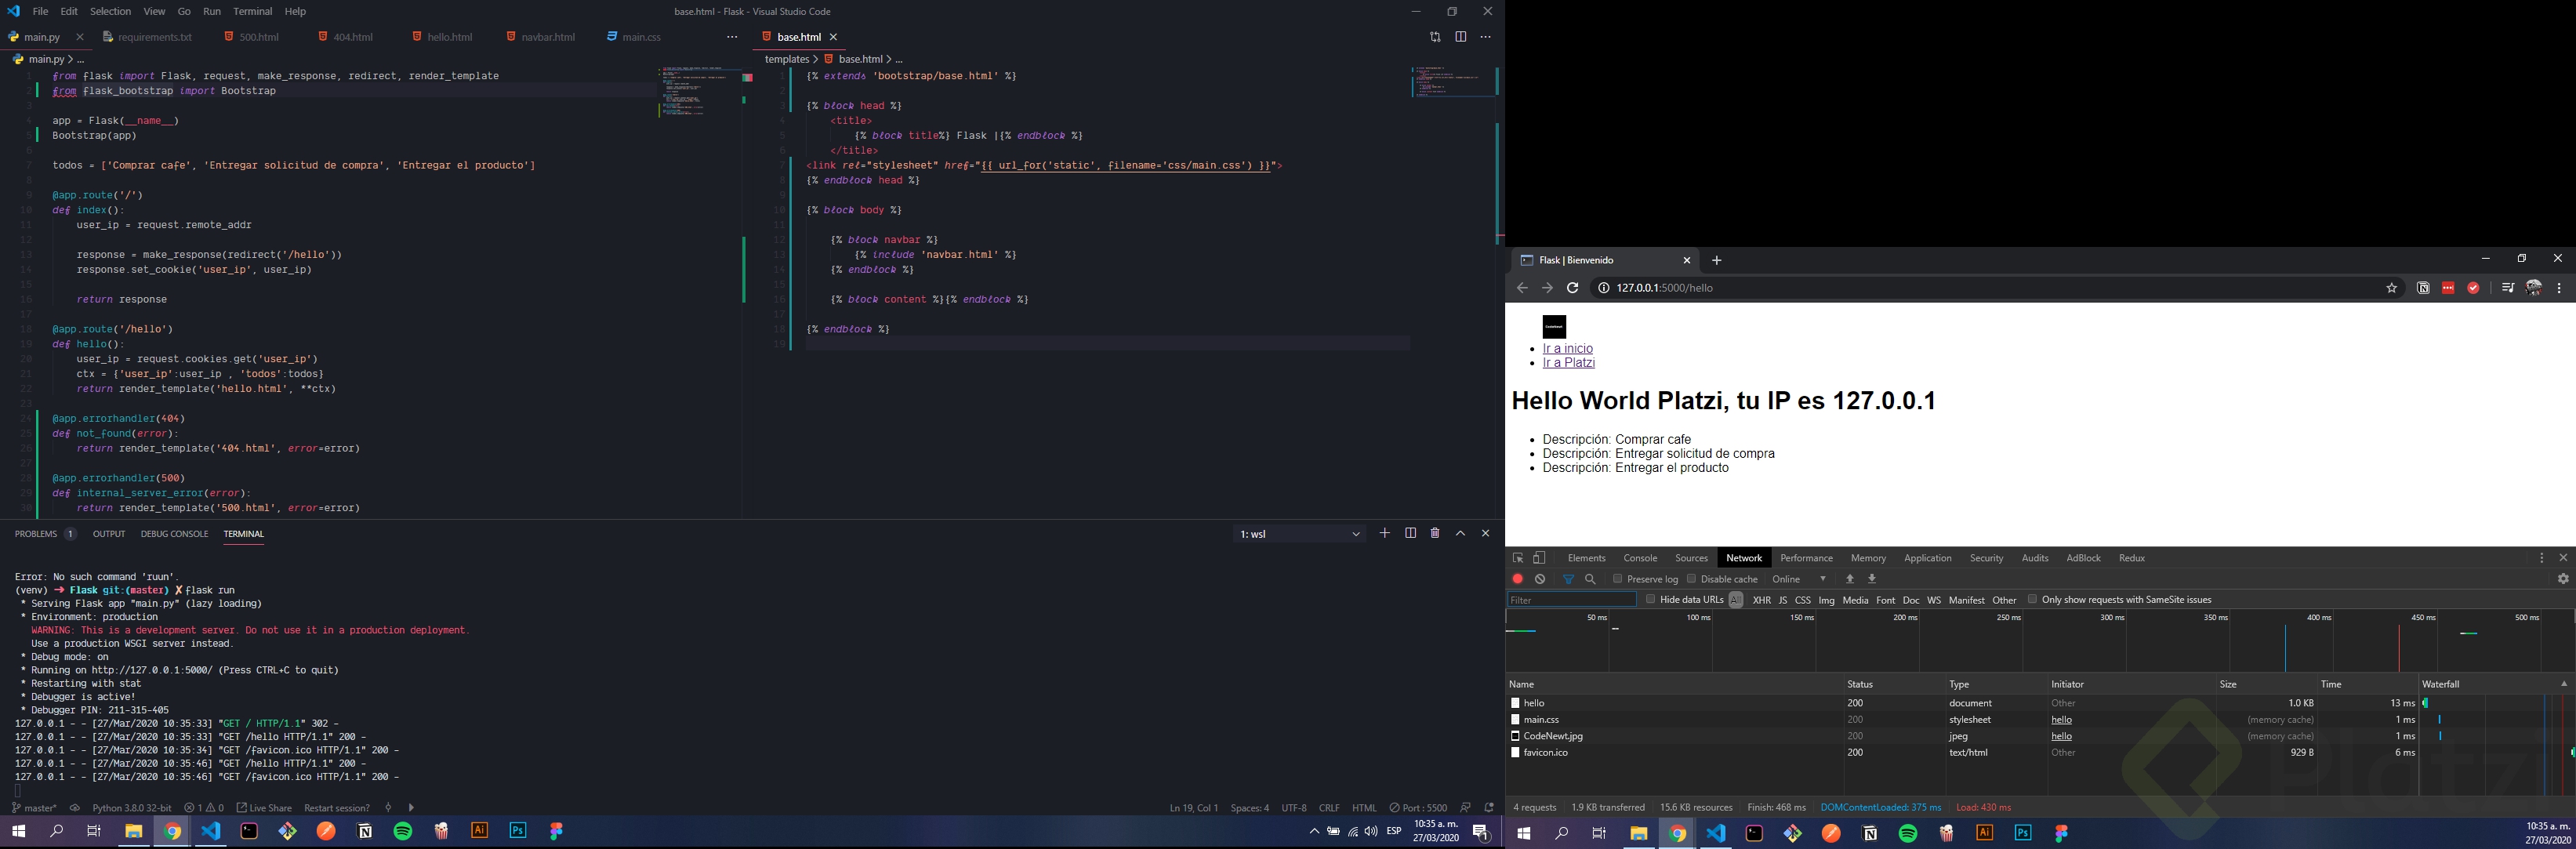Open the Terminal menu in VS Code
This screenshot has width=2576, height=849.
pyautogui.click(x=253, y=11)
